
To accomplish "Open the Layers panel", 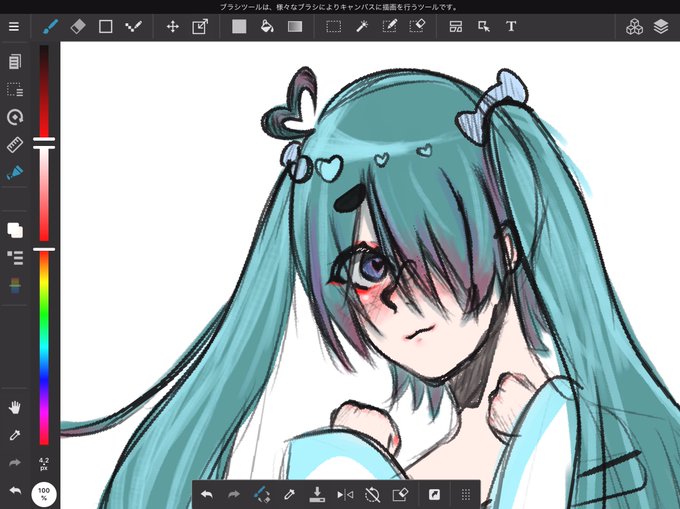I will (661, 26).
